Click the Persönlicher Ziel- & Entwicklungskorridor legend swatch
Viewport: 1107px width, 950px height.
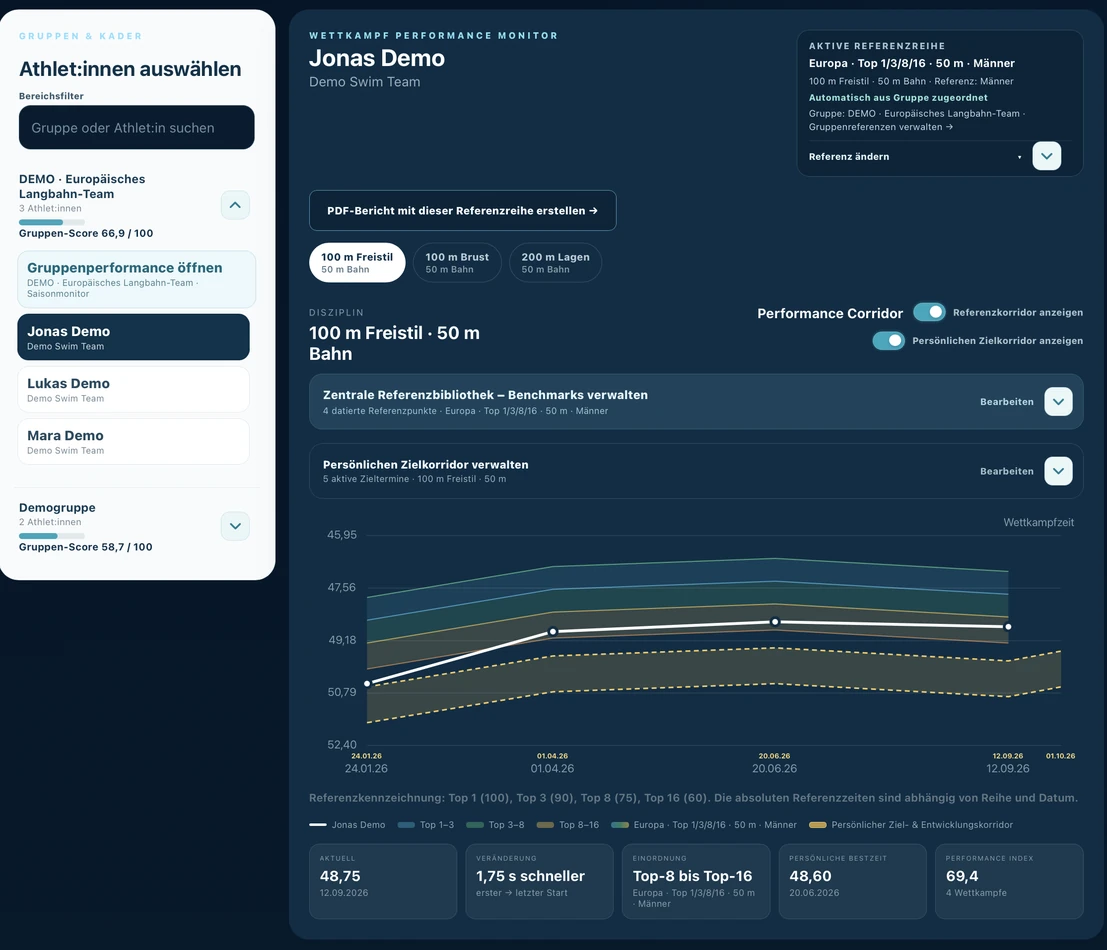click(818, 824)
